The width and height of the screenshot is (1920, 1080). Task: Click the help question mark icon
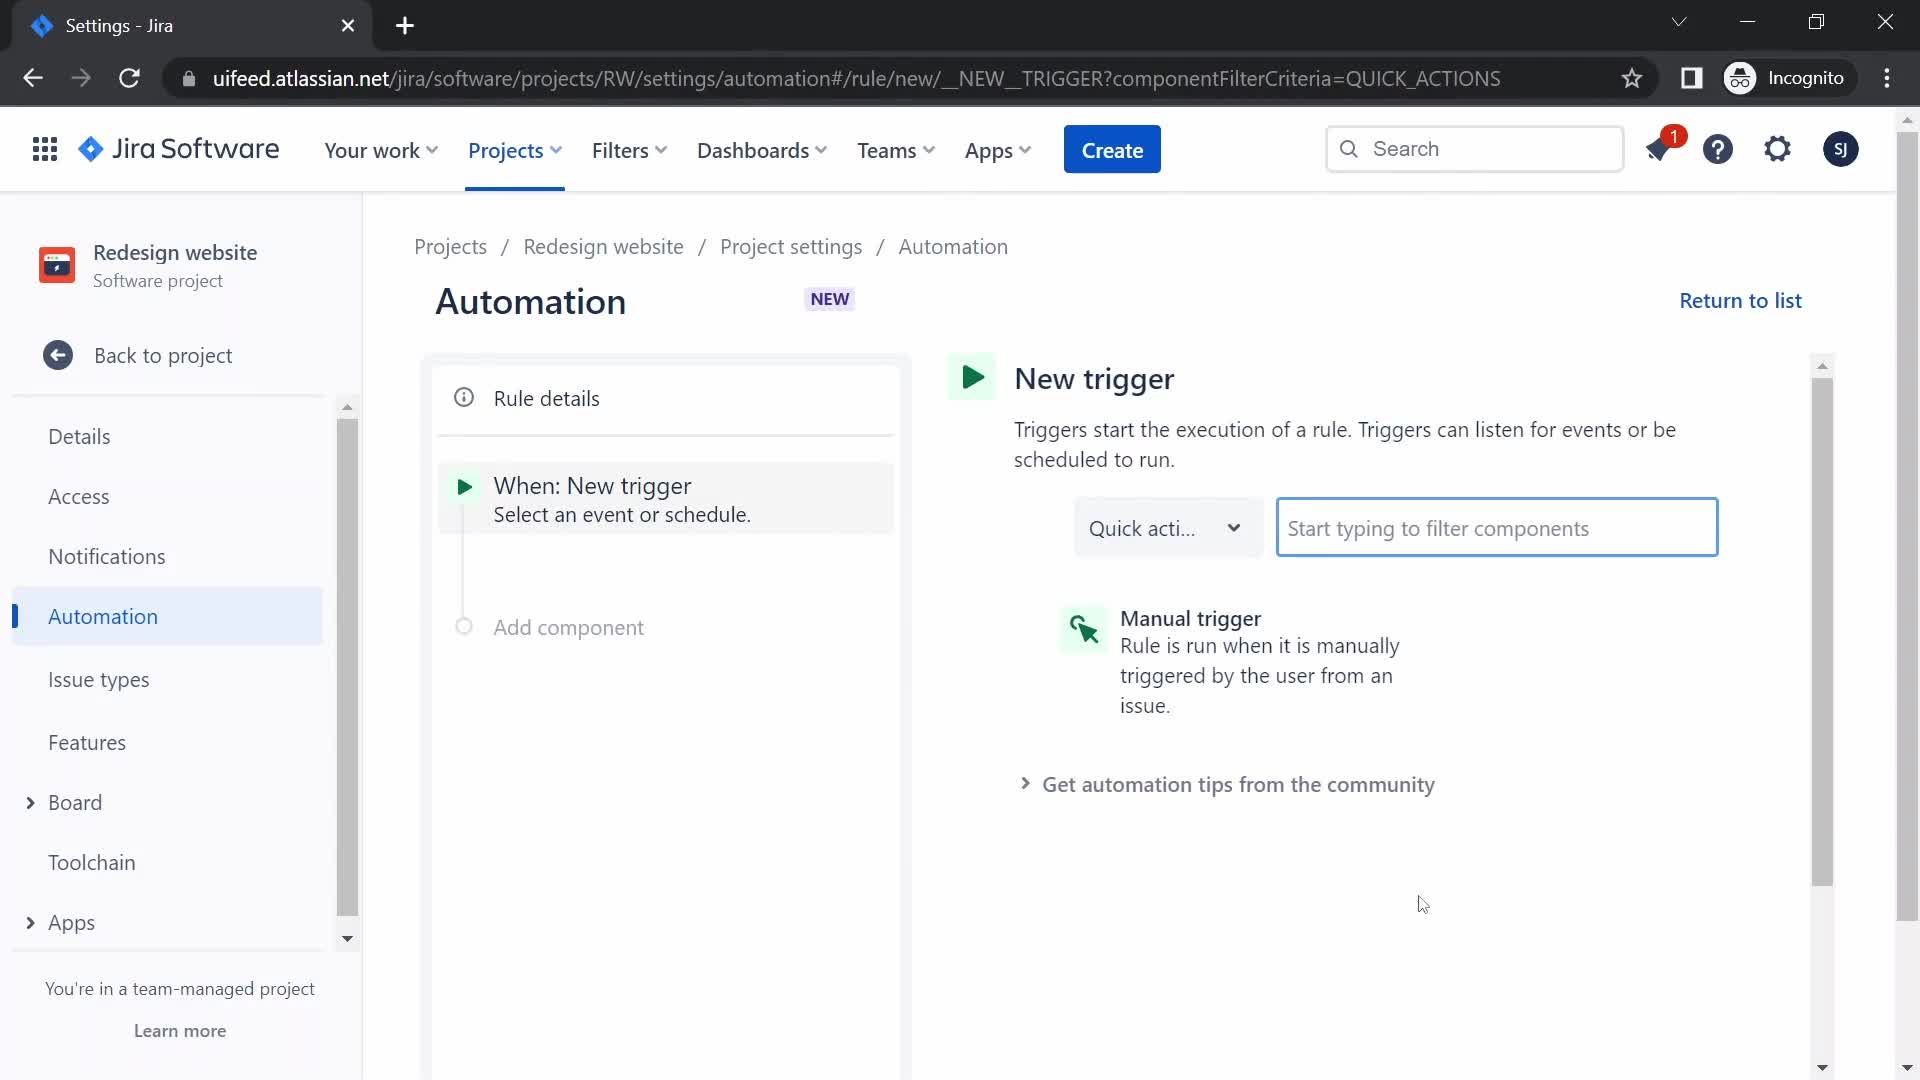pos(1718,149)
